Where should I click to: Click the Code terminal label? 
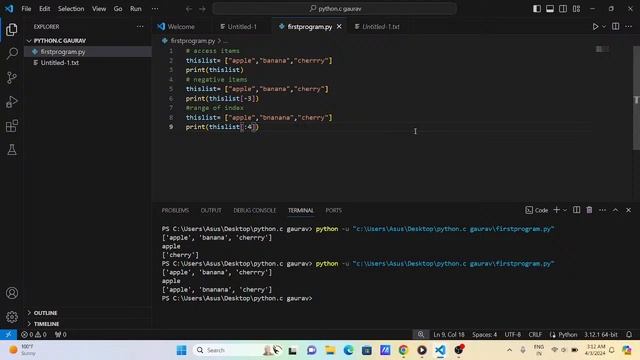[x=537, y=210]
